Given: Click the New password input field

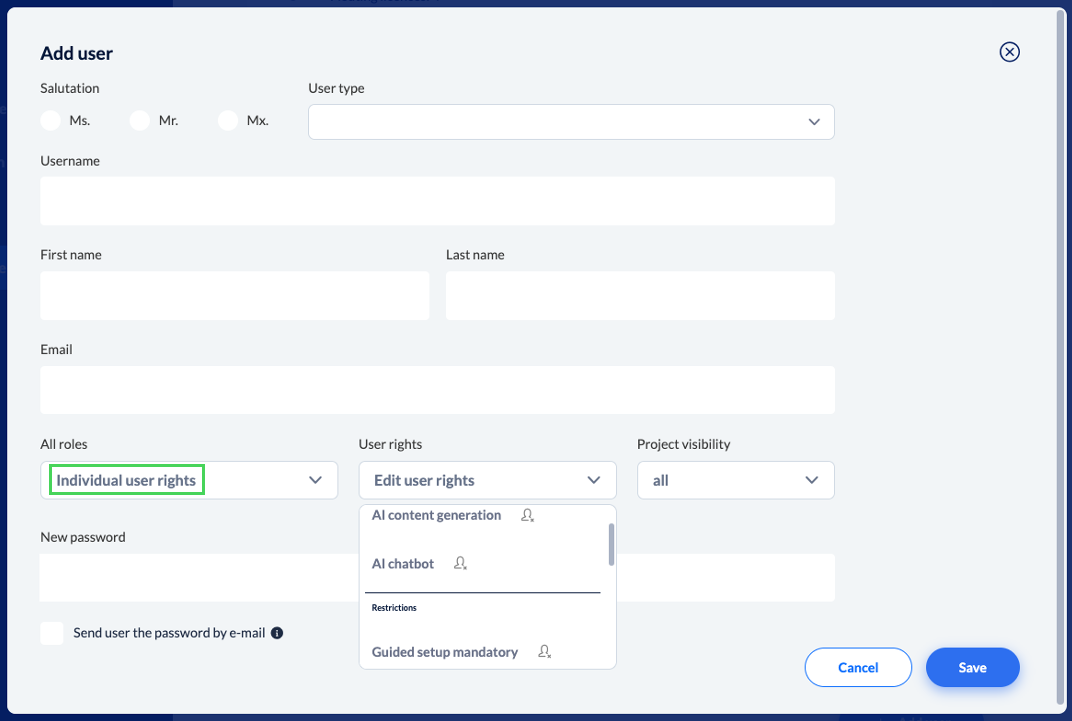Looking at the screenshot, I should (438, 577).
